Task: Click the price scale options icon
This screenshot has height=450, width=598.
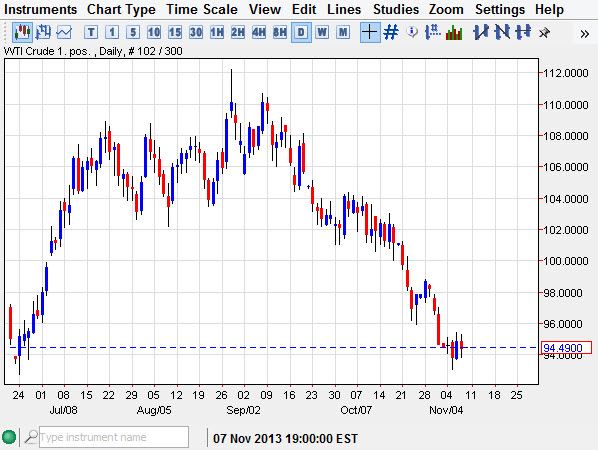Action: click(x=432, y=32)
